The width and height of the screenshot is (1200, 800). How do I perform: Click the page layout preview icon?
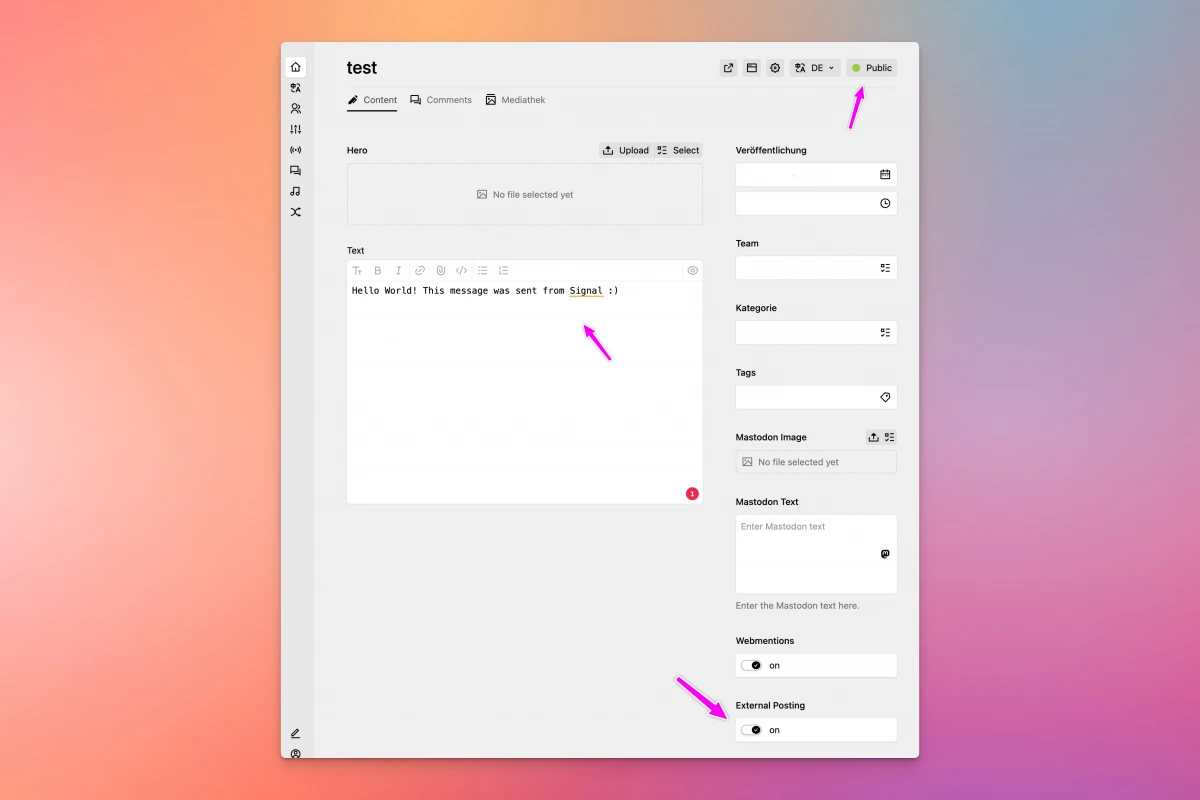[x=752, y=68]
